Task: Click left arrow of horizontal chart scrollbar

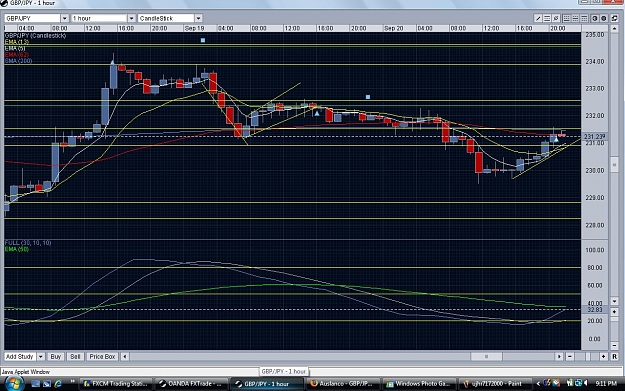Action: (x=125, y=357)
